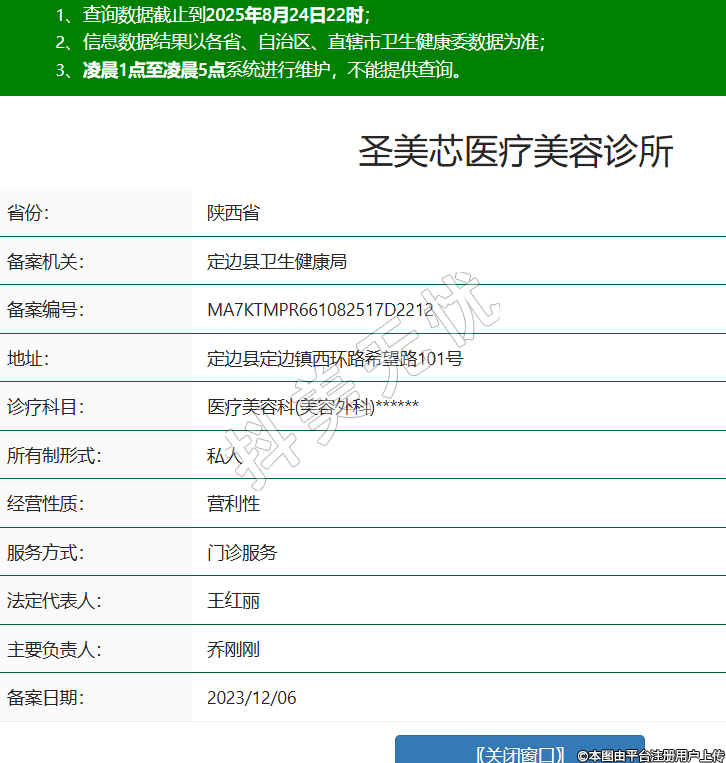Click the 关闭窗口 button
726x763 pixels.
[x=519, y=752]
